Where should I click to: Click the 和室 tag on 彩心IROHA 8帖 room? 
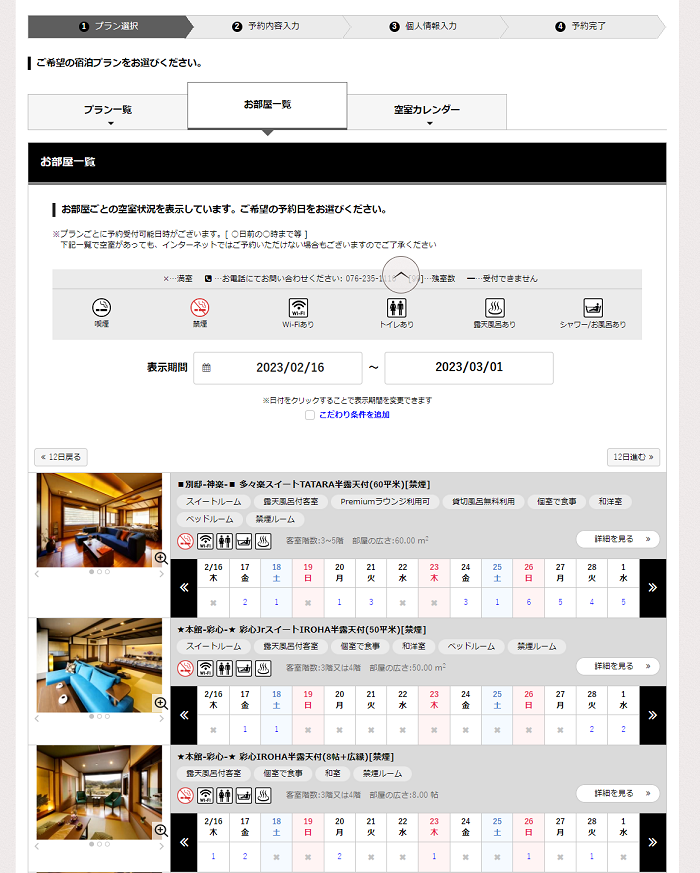[332, 773]
